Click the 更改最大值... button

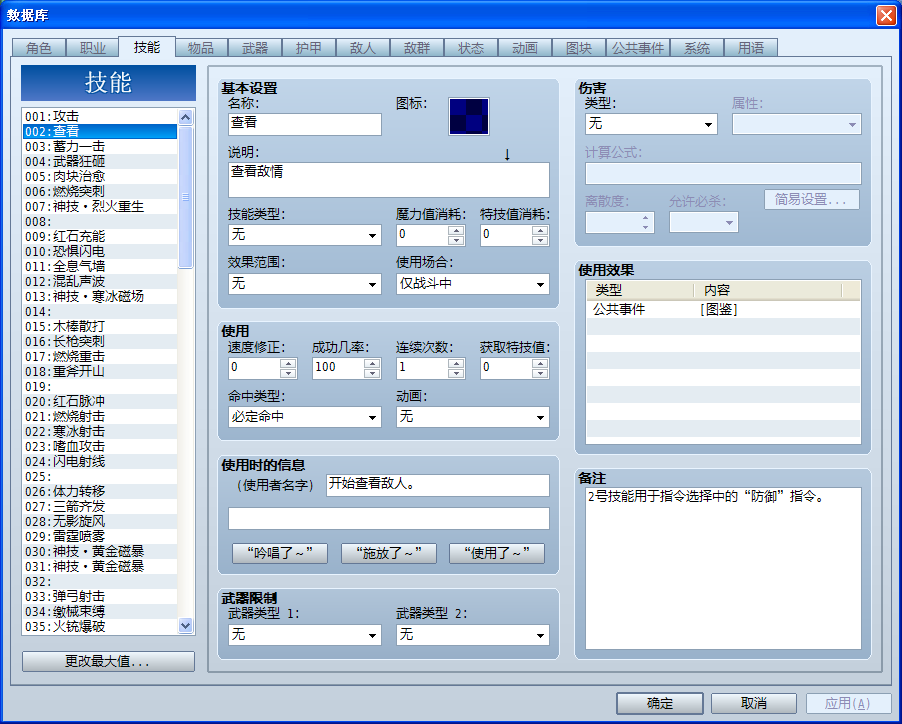pos(108,661)
